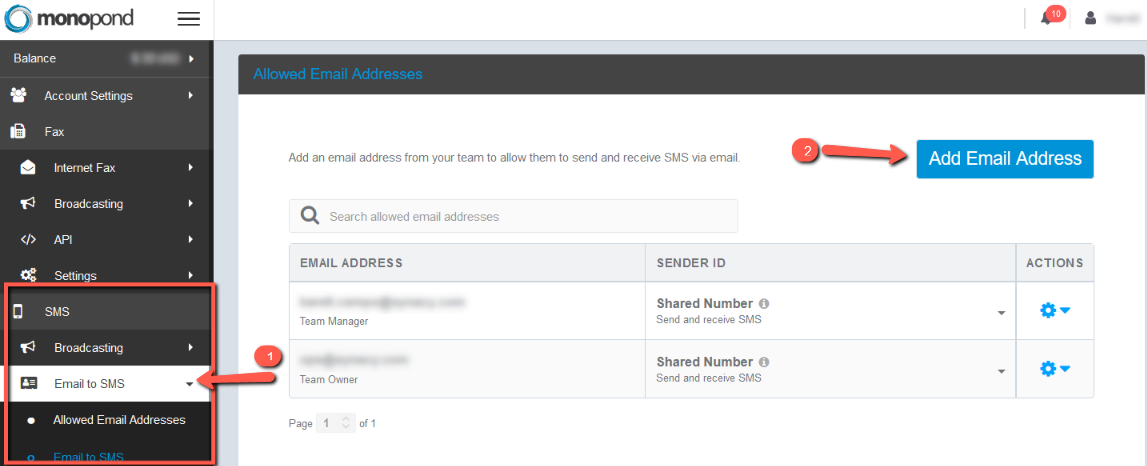Screen dimensions: 1147x466
Task: Open the notifications bell icon
Action: click(1048, 18)
